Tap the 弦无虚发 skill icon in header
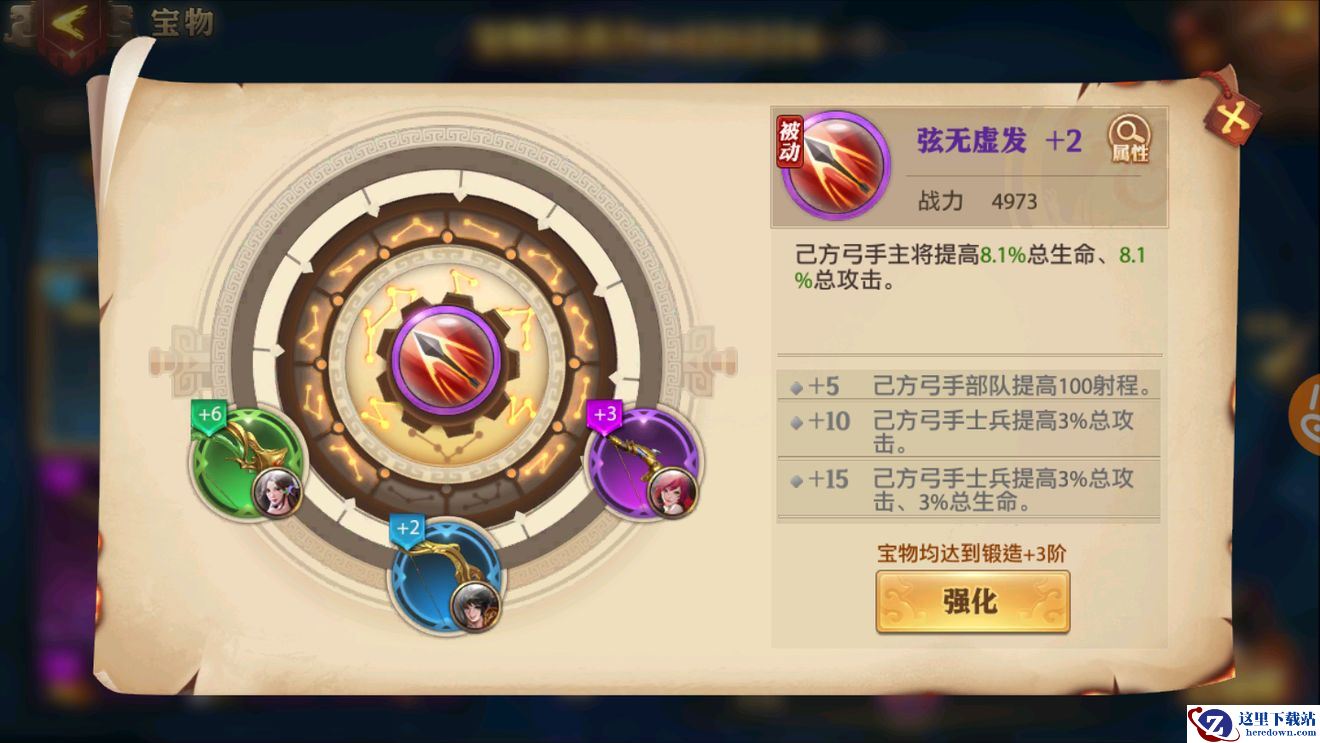1320x743 pixels. point(836,164)
